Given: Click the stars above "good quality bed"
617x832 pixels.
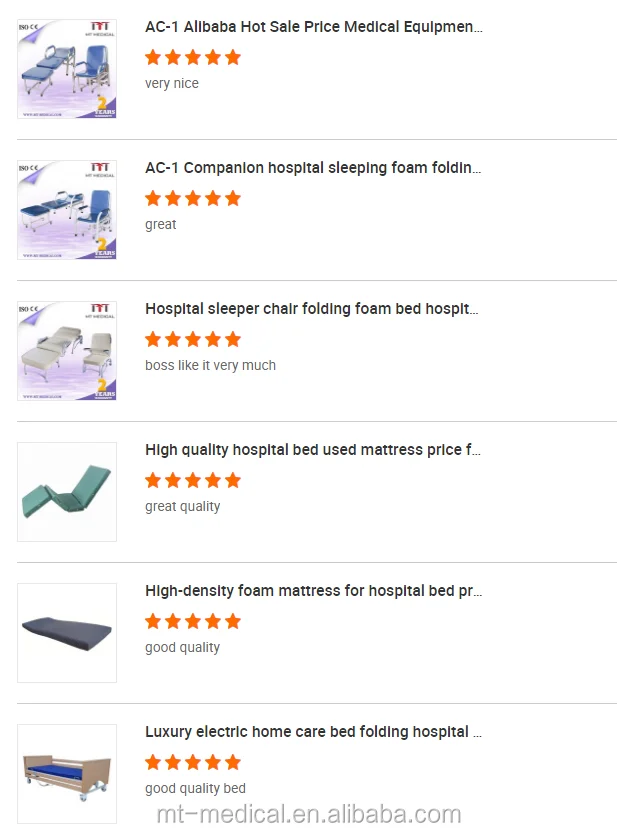Looking at the screenshot, I should tap(193, 762).
